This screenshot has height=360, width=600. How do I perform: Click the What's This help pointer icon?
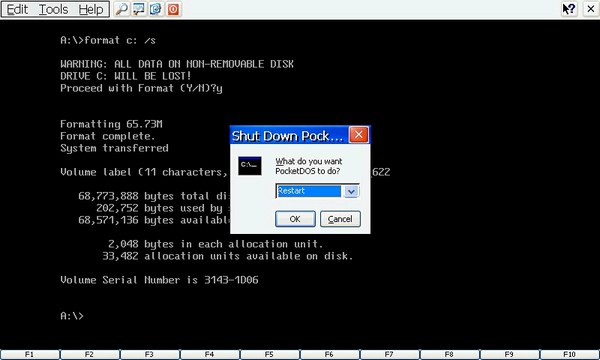[x=569, y=9]
